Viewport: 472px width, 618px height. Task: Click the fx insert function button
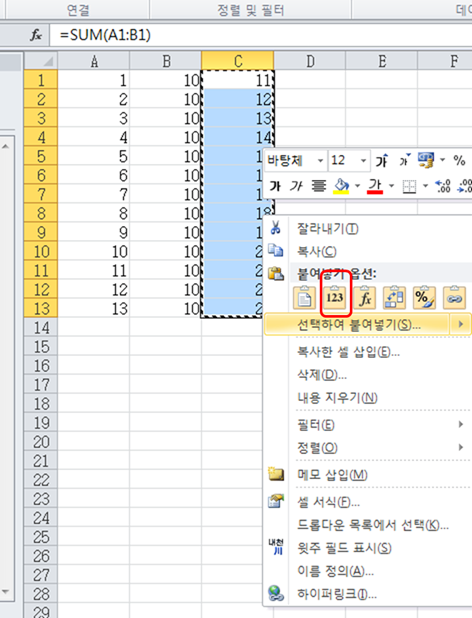coord(36,35)
